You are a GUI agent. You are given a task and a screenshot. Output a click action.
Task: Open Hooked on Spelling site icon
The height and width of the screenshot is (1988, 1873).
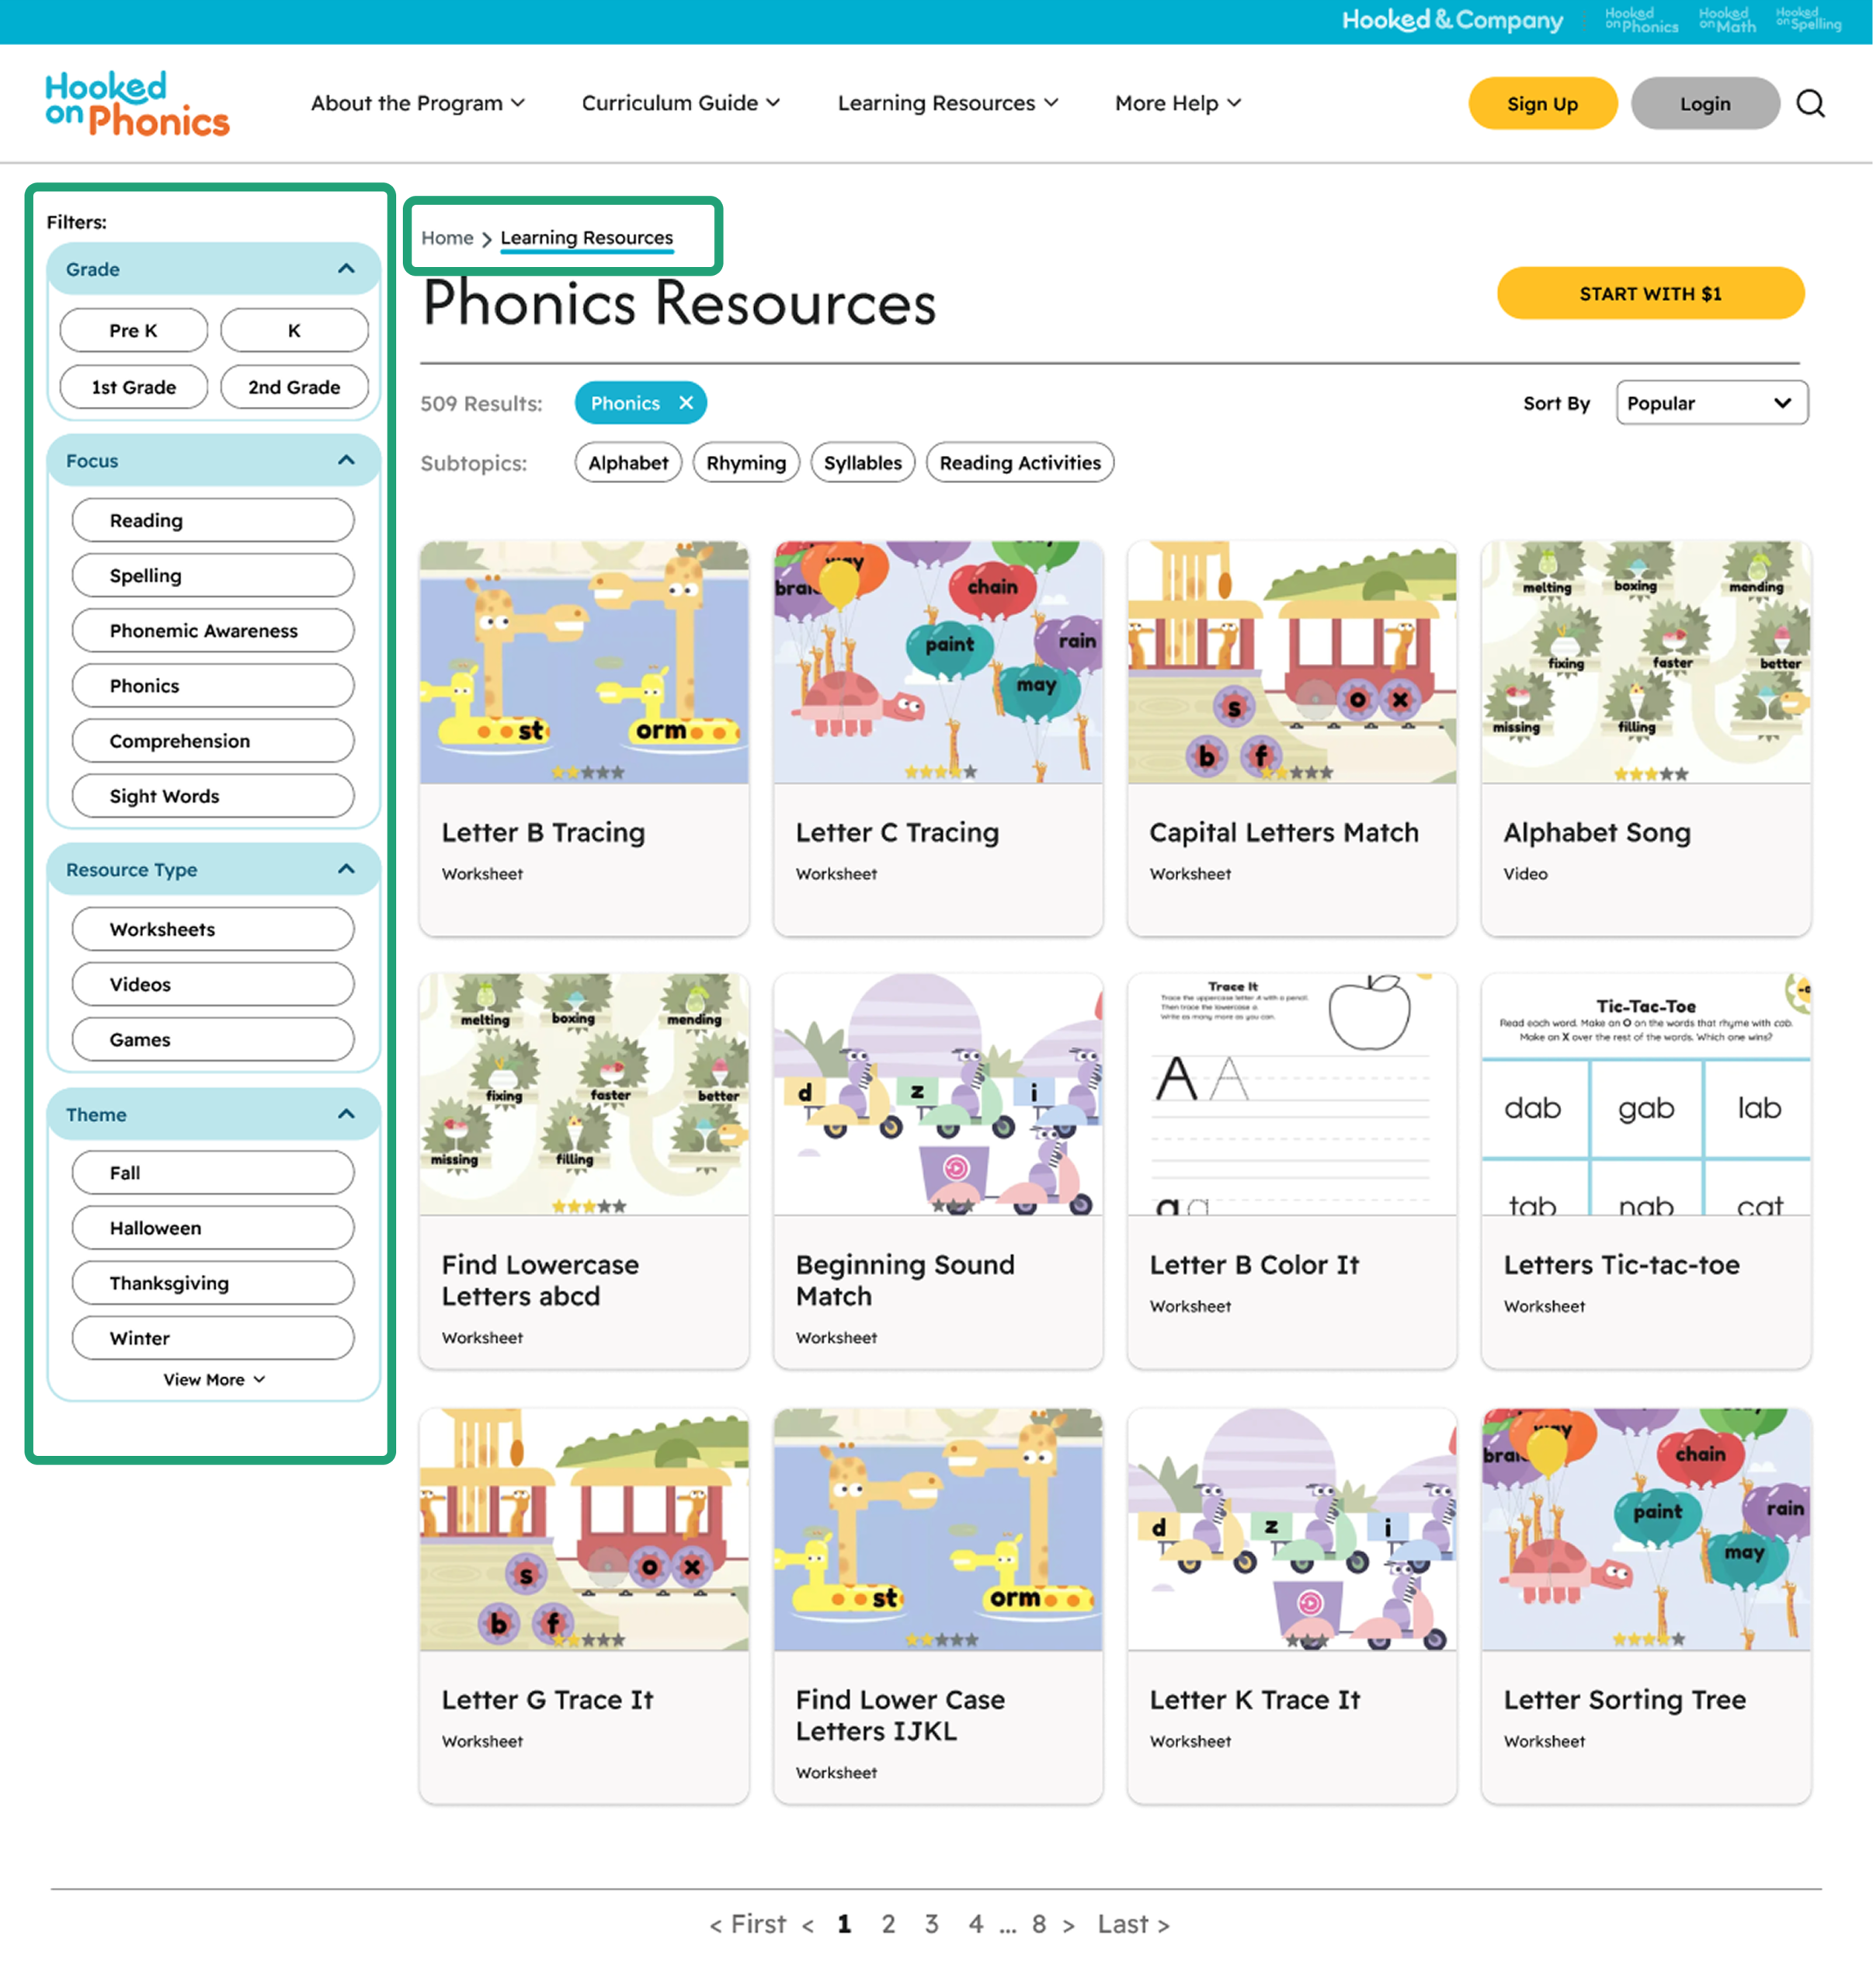pos(1808,20)
